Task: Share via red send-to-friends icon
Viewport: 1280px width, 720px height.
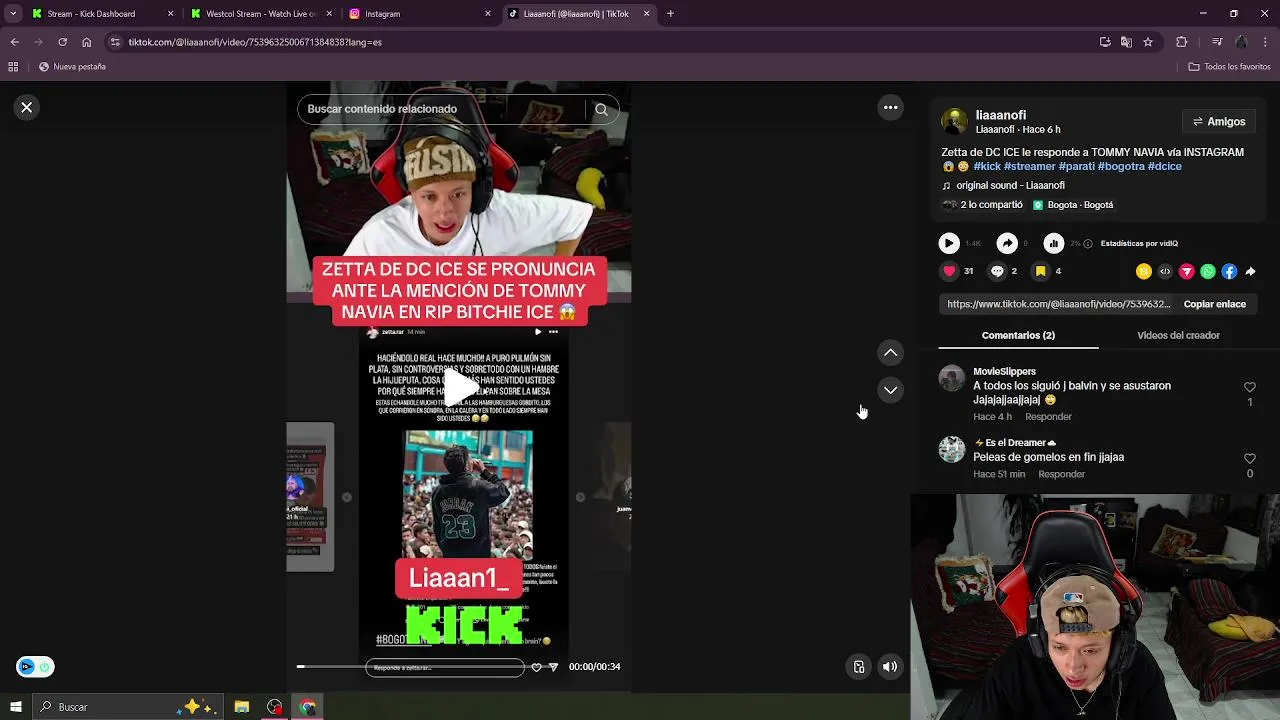Action: click(x=1187, y=271)
